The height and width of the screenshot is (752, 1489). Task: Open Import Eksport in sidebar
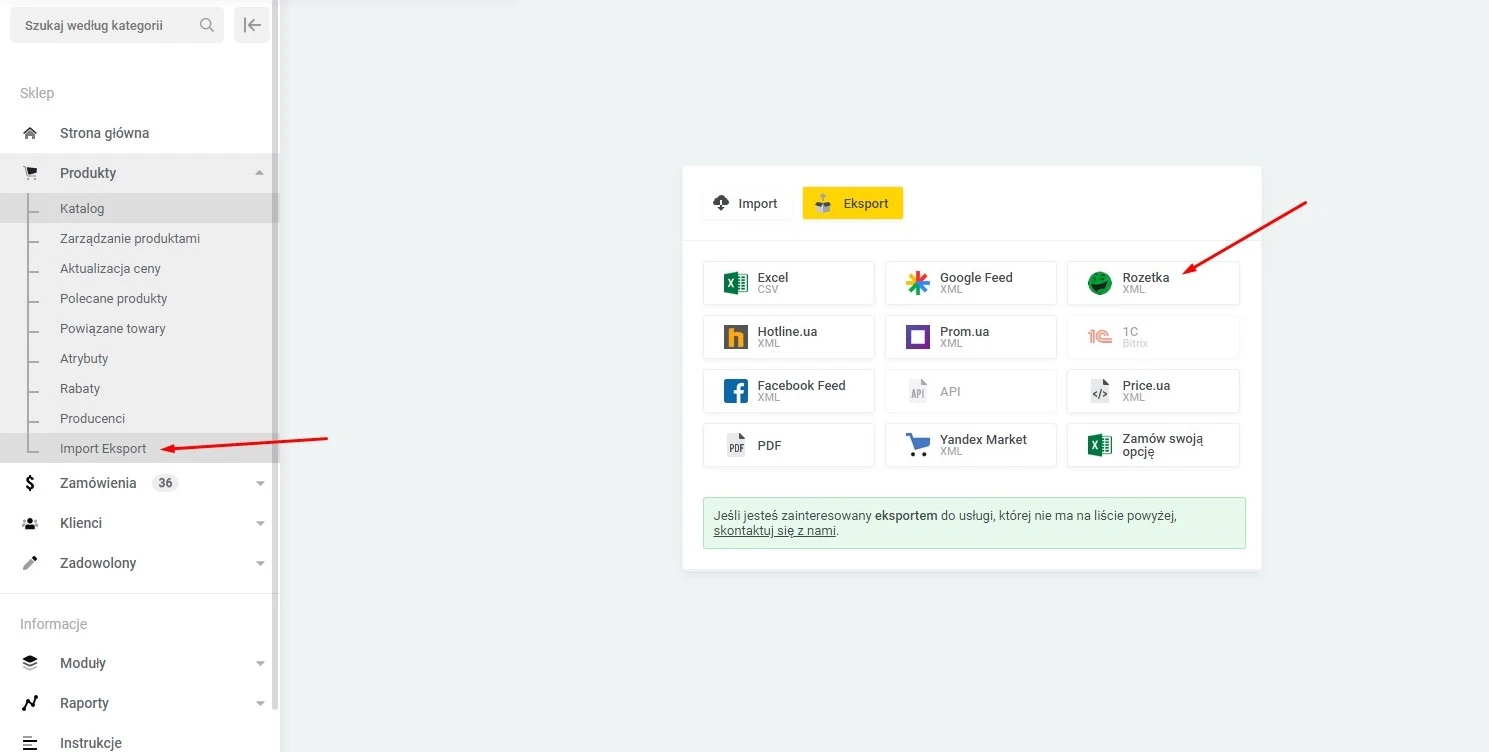point(103,448)
